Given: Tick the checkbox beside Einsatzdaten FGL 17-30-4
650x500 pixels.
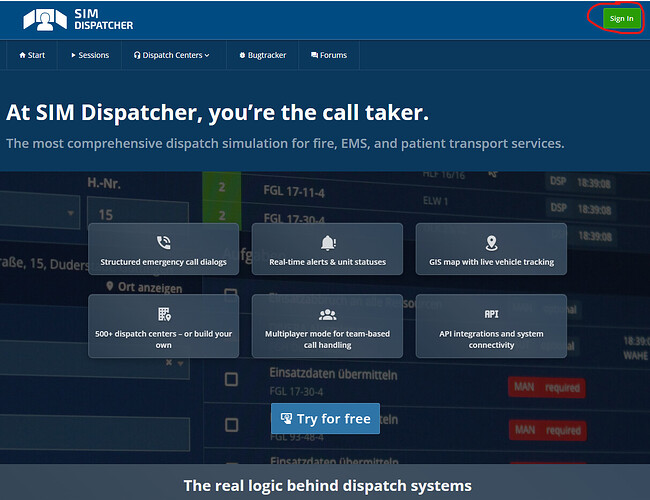Looking at the screenshot, I should [x=231, y=380].
